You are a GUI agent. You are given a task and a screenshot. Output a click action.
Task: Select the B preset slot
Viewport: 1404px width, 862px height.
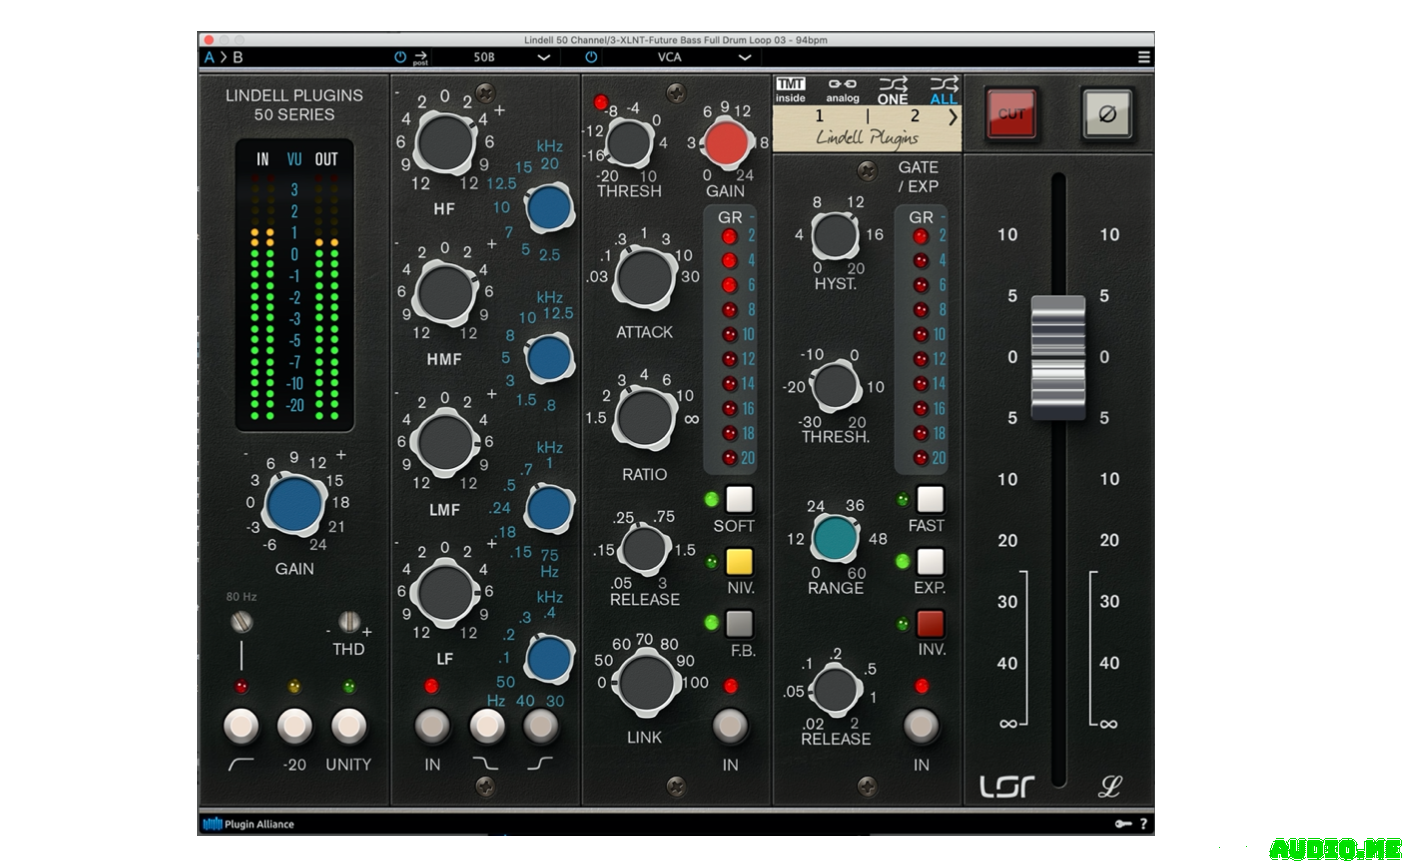[238, 57]
